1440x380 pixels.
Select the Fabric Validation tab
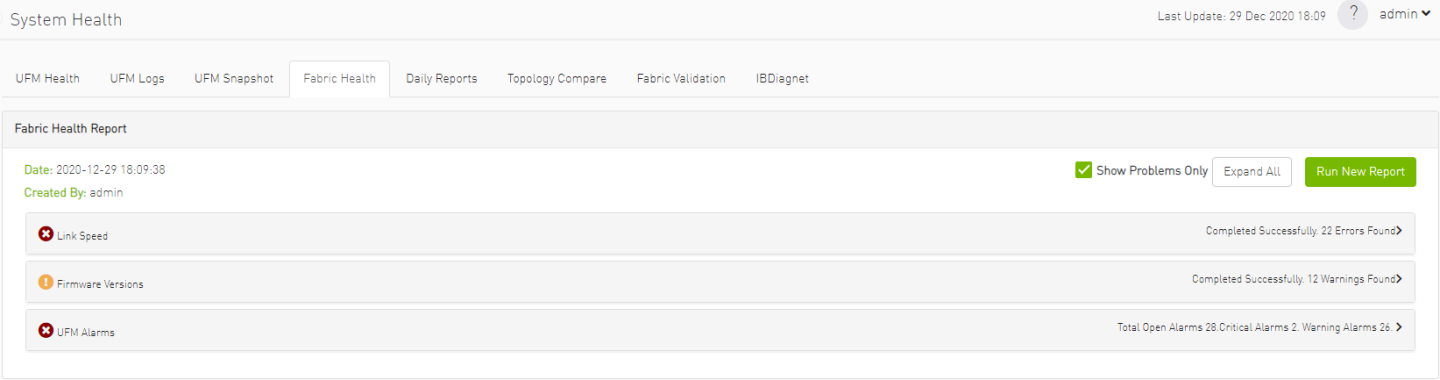click(681, 79)
